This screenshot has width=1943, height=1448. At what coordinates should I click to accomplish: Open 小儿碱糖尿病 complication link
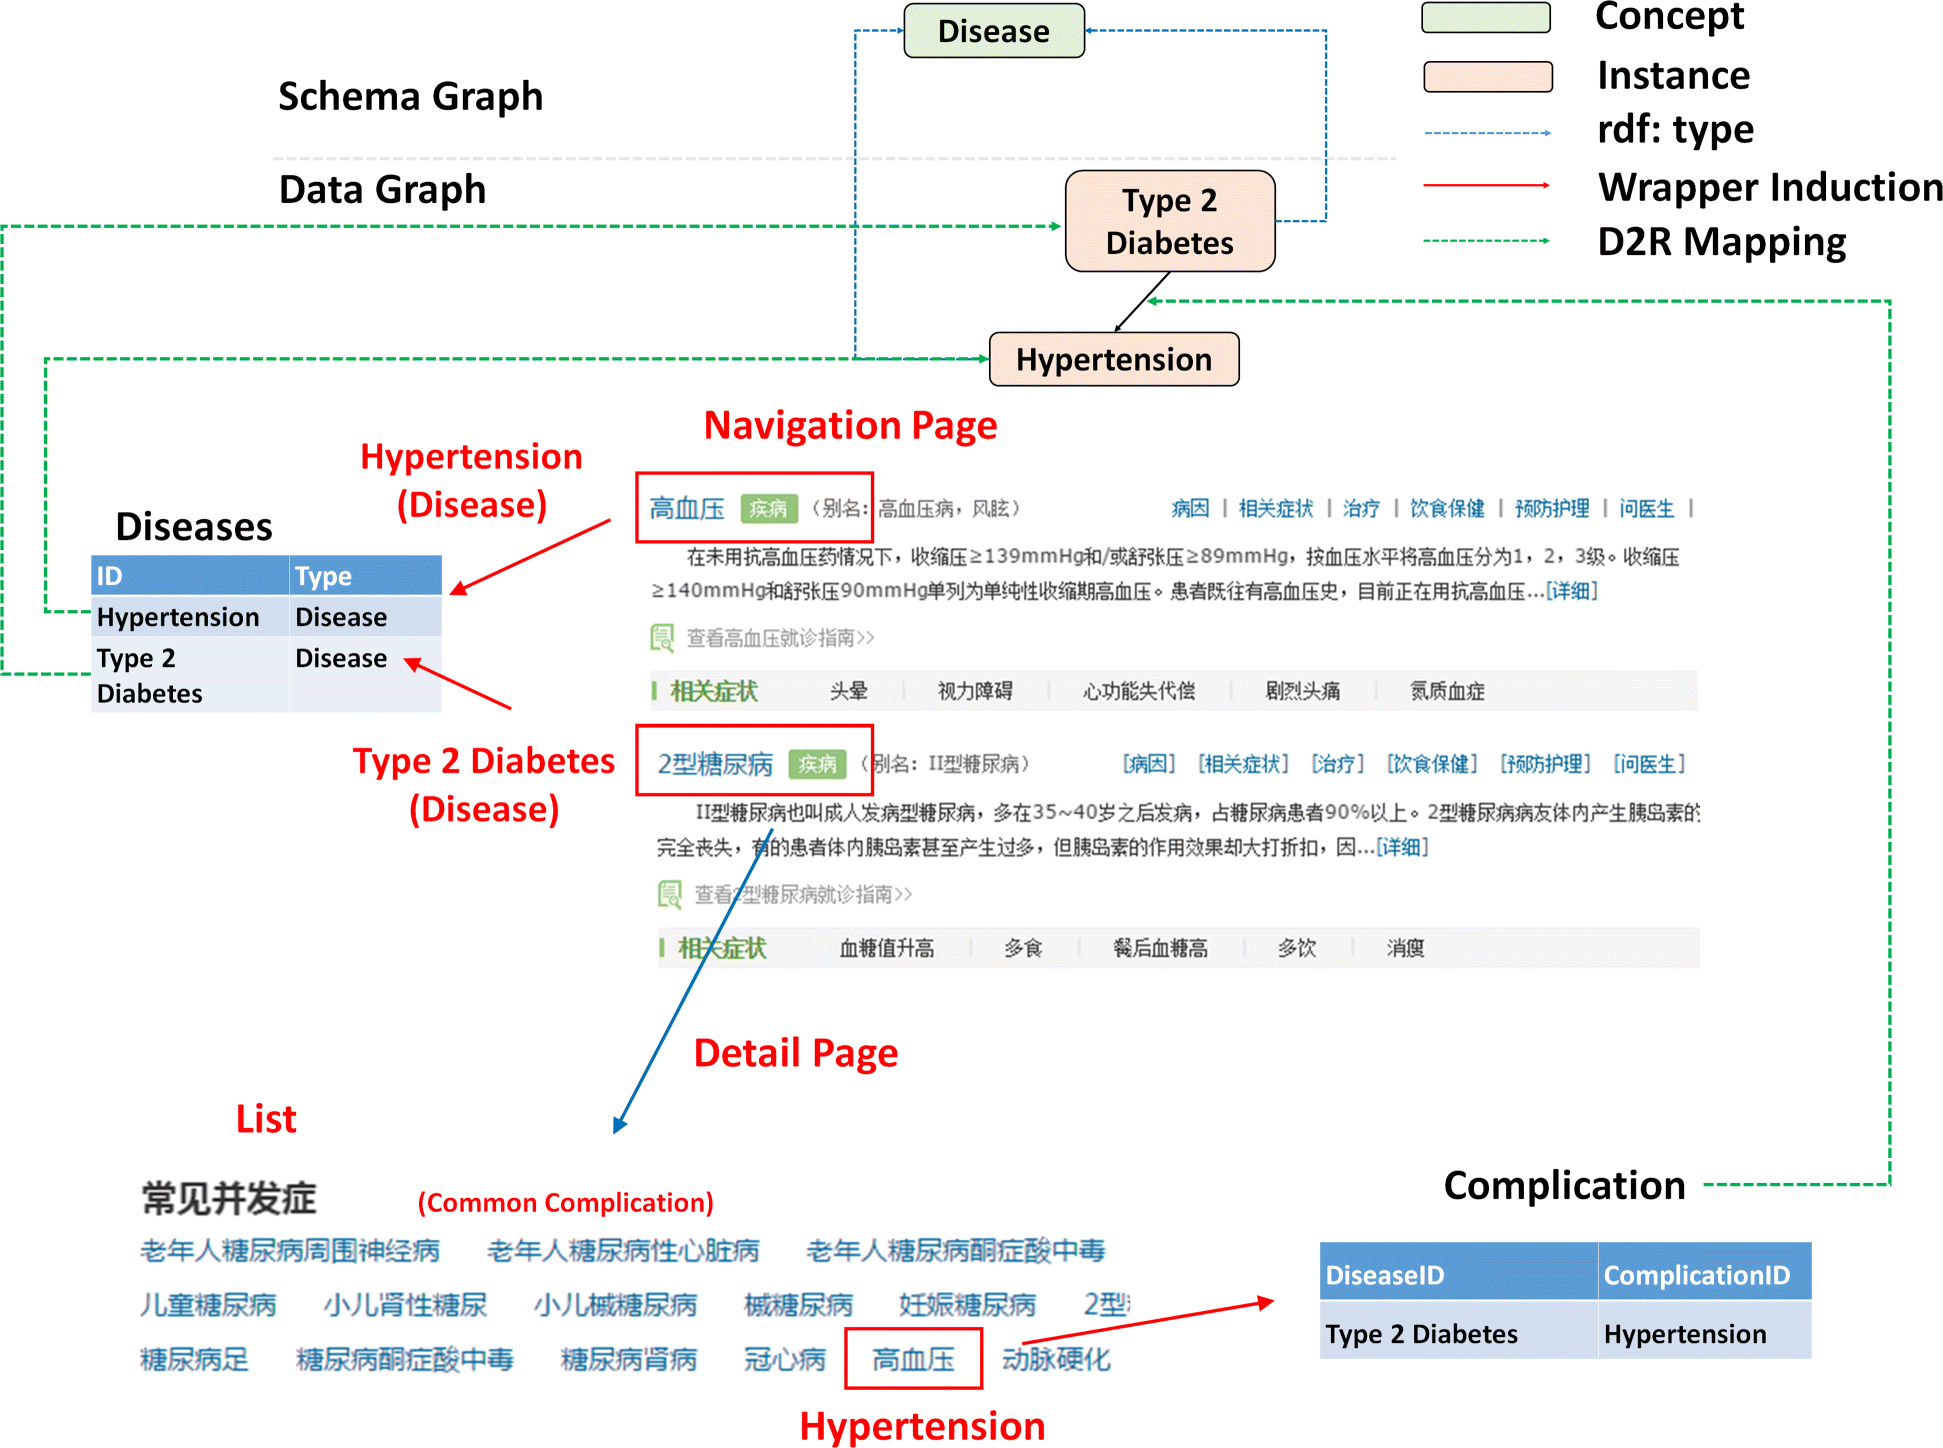(615, 1304)
